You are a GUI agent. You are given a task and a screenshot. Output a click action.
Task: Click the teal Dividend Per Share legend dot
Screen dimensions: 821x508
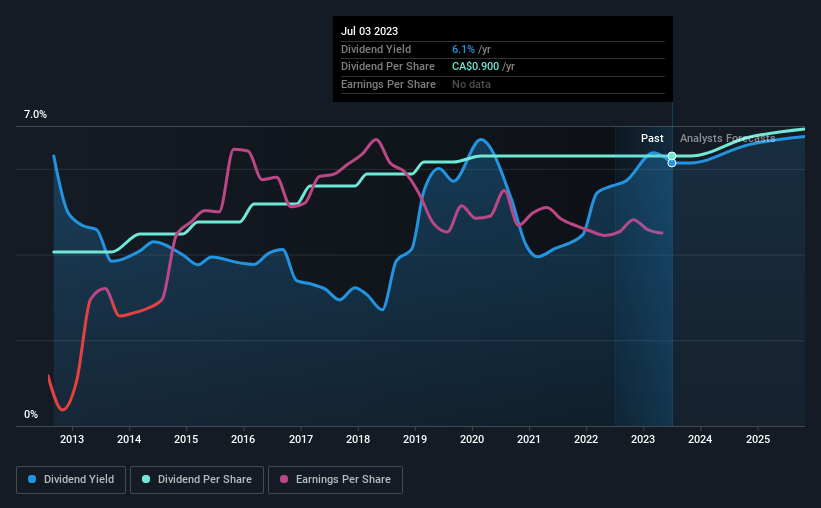(x=146, y=479)
